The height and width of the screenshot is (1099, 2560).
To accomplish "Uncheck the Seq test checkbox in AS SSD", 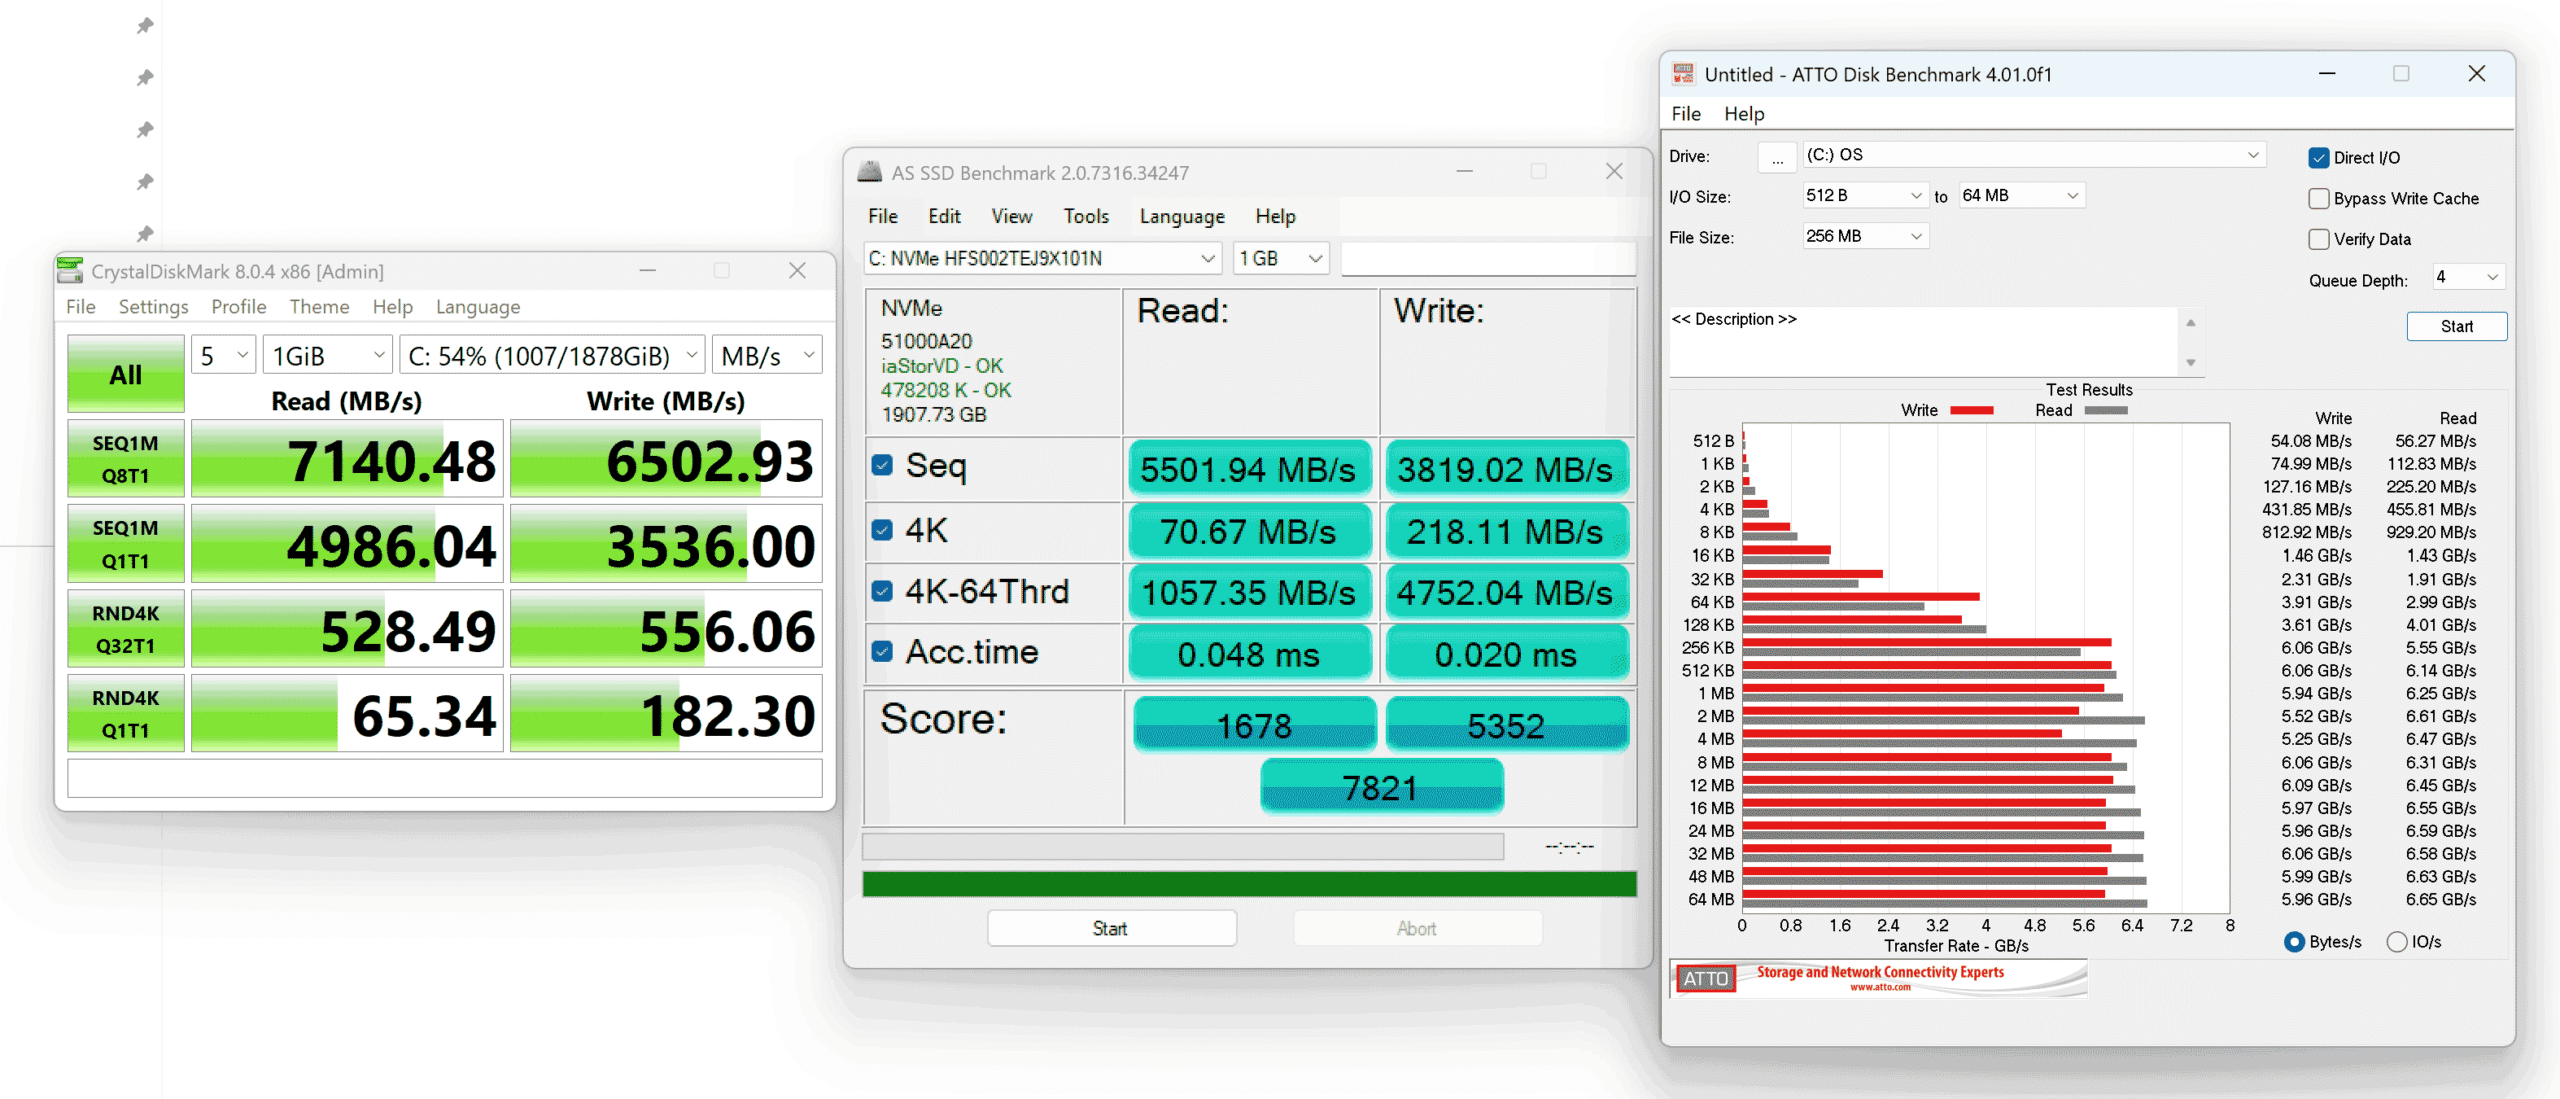I will tap(882, 465).
